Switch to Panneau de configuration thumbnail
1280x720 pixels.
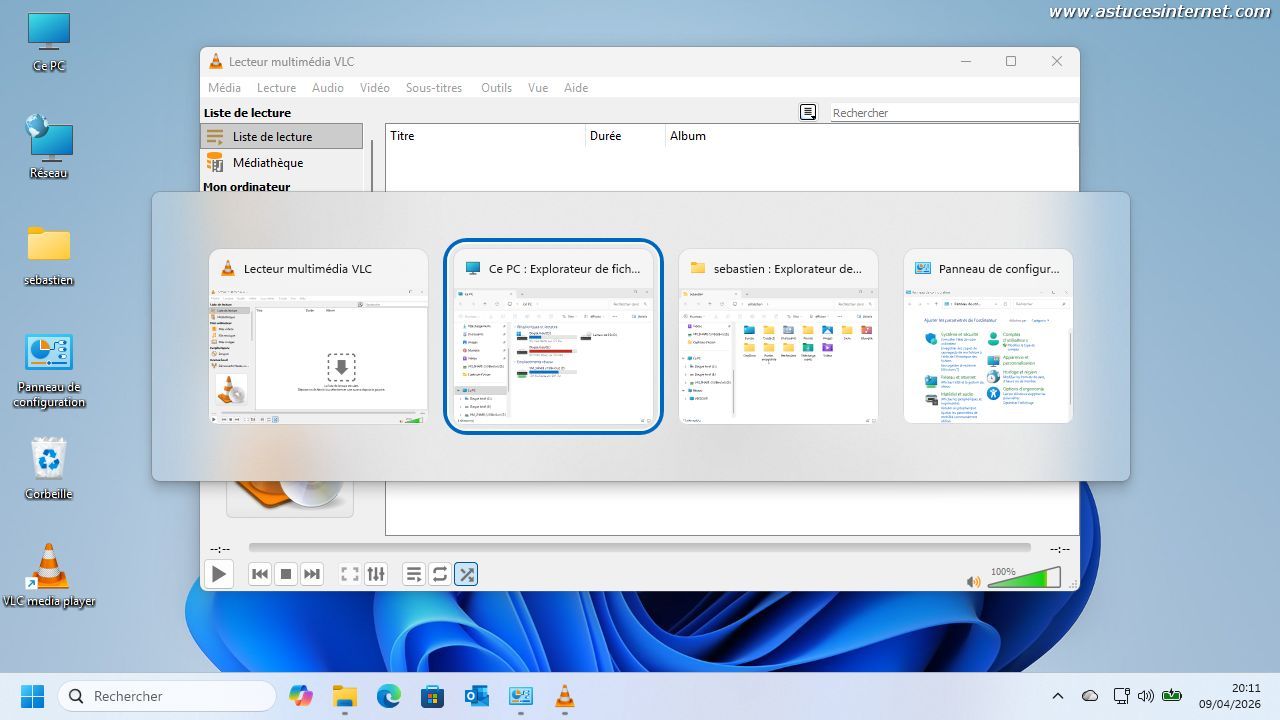tap(988, 336)
